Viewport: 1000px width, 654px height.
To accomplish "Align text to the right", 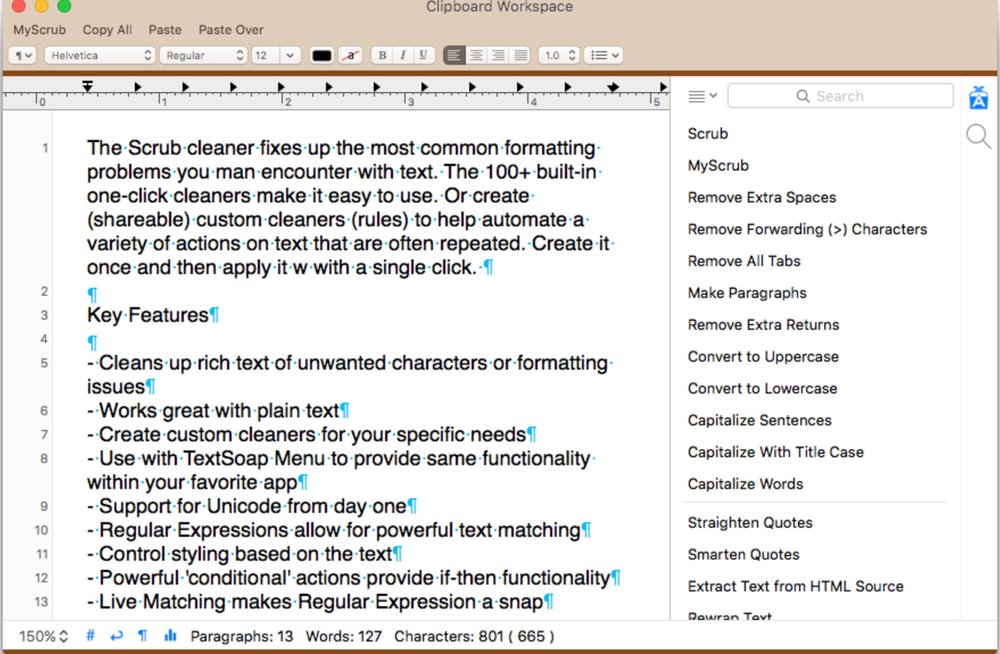I will tap(498, 56).
